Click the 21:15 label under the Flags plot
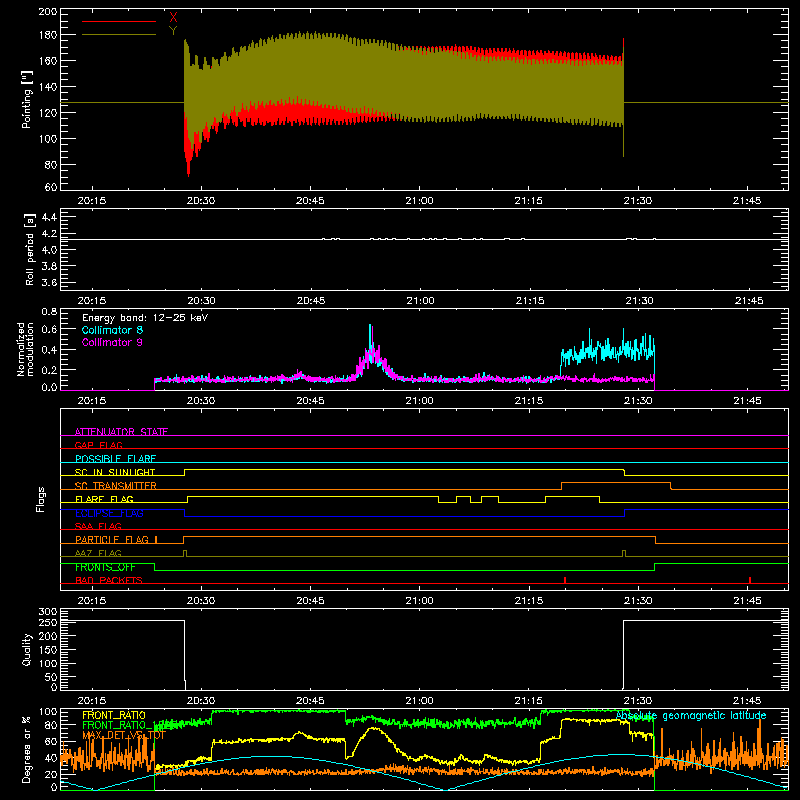The width and height of the screenshot is (800, 800). pos(529,601)
